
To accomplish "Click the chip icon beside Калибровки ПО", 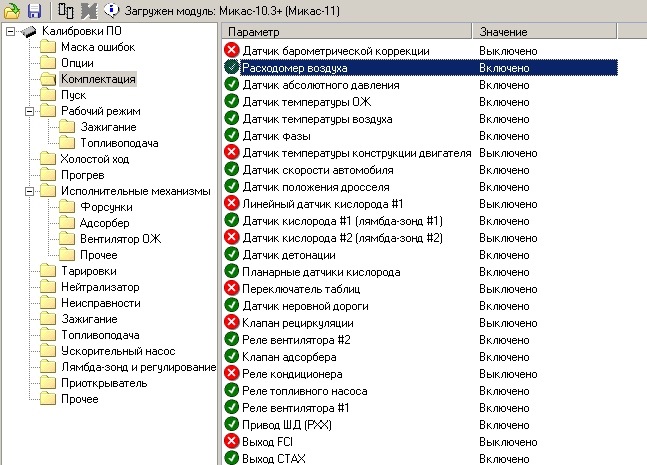I will click(28, 31).
